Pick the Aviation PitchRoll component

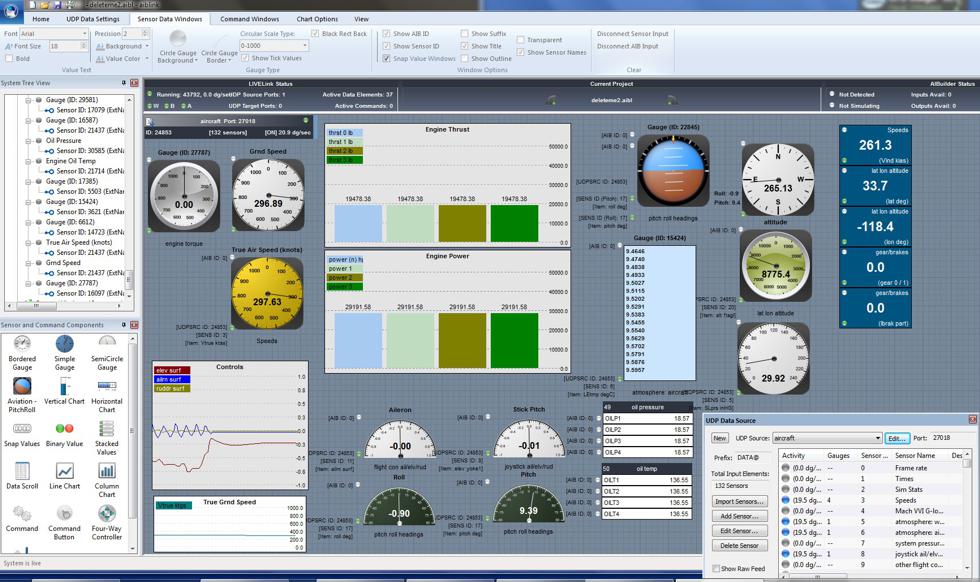22,395
